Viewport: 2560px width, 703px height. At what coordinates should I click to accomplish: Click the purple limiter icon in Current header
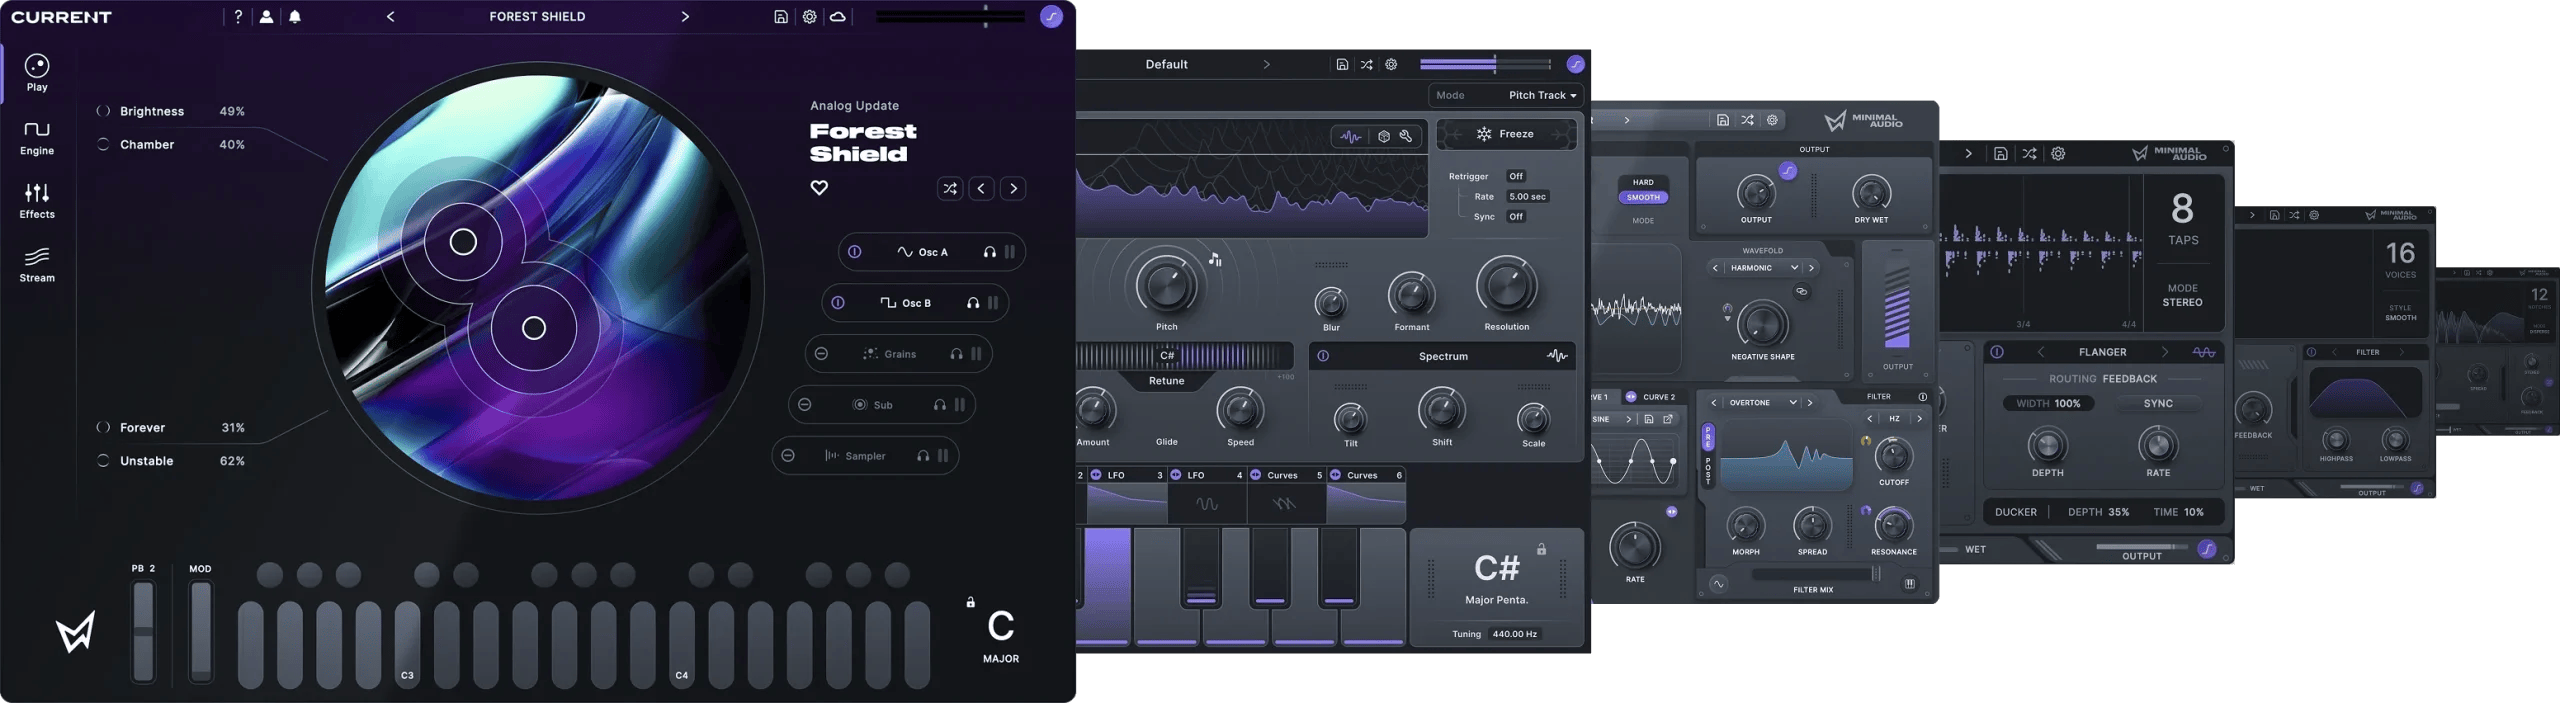1051,16
